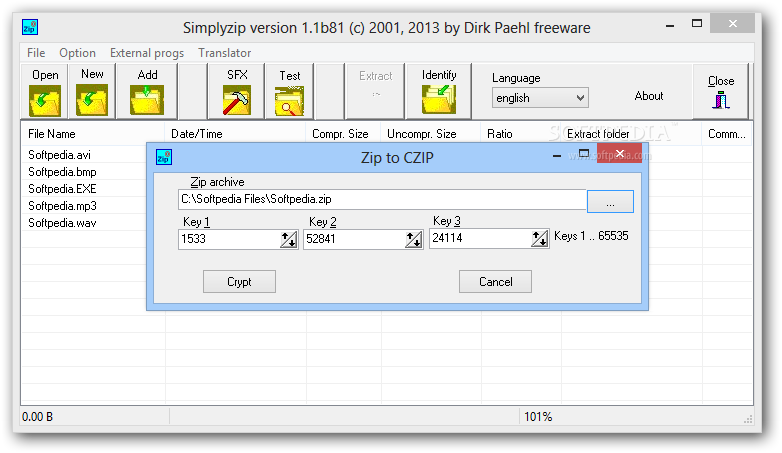Screen dimensions: 782x453
Task: Click into the Key 3 value field
Action: pos(480,238)
